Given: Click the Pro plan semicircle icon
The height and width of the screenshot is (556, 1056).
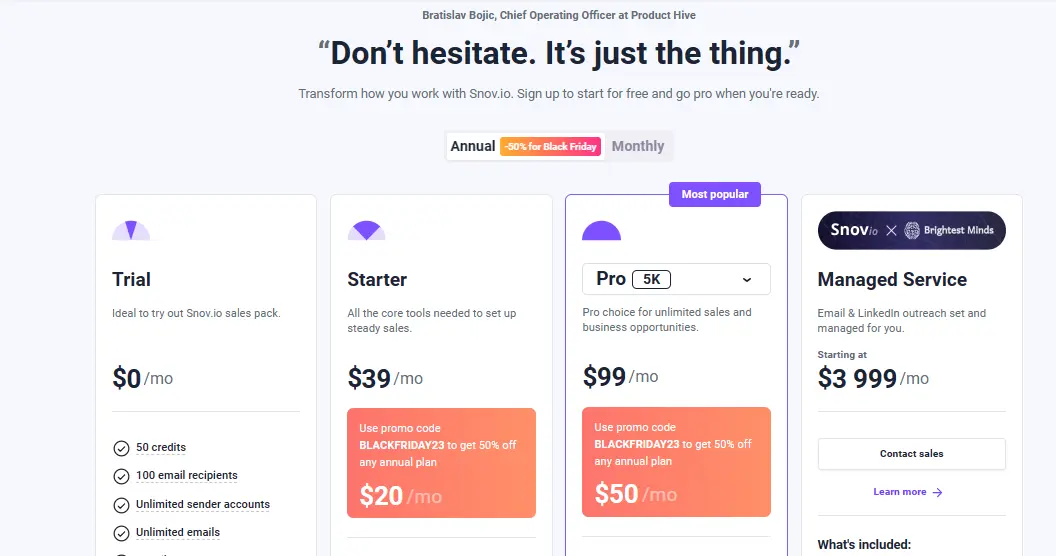Looking at the screenshot, I should pos(601,231).
